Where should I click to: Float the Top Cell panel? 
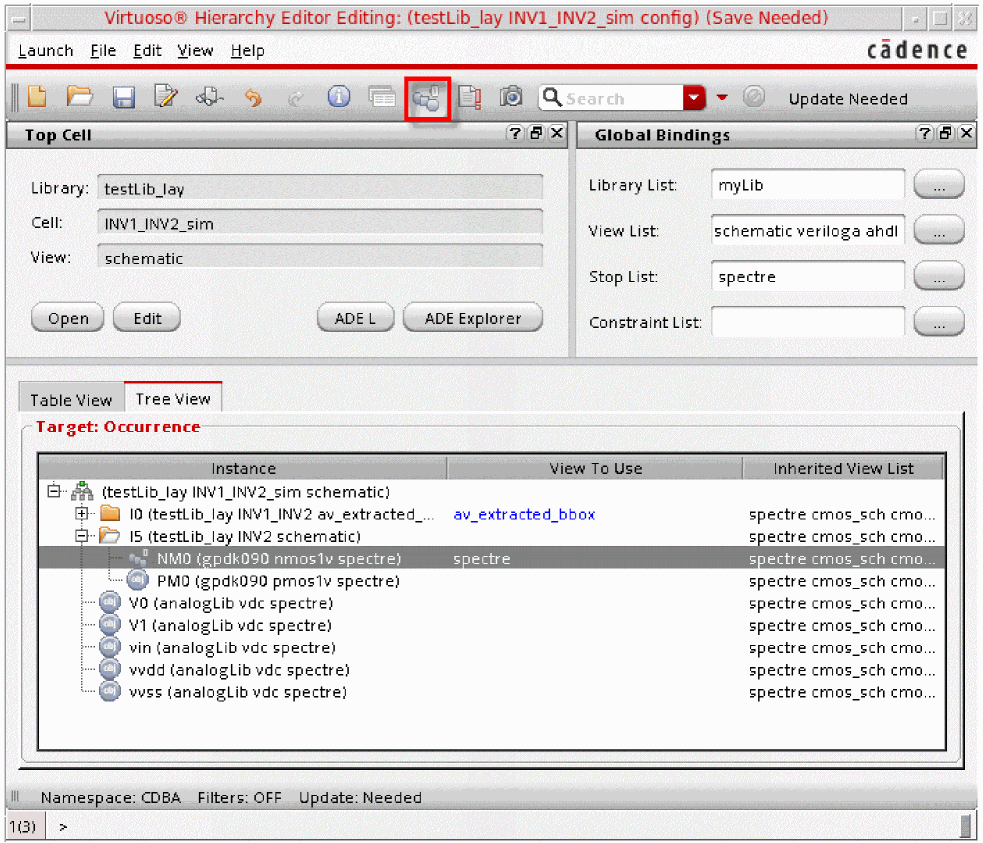536,134
